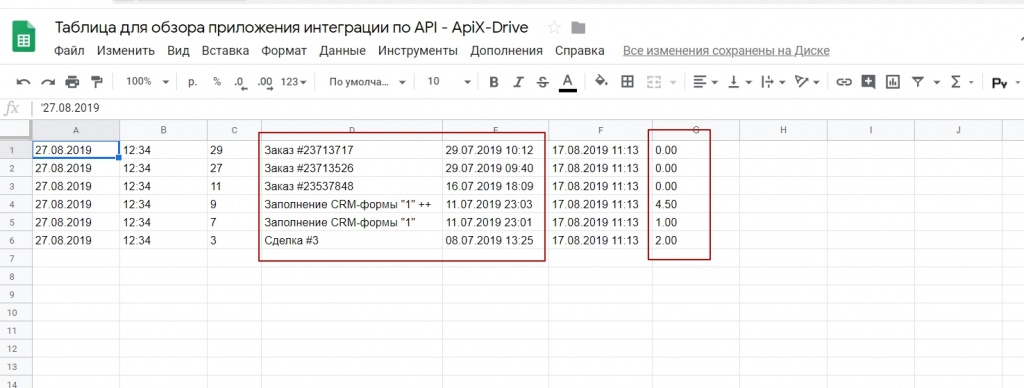1024x388 pixels.
Task: Undo the last action
Action: pyautogui.click(x=24, y=82)
